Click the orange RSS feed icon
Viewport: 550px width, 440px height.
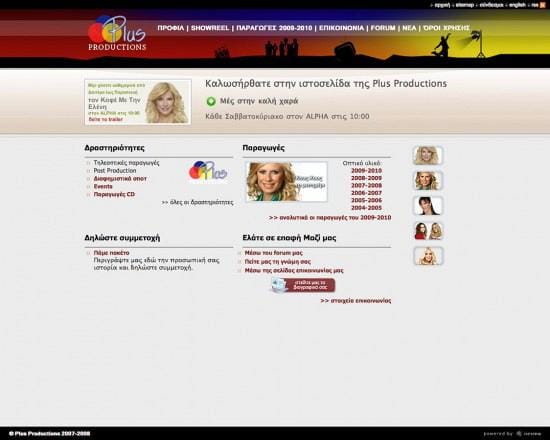(542, 5)
